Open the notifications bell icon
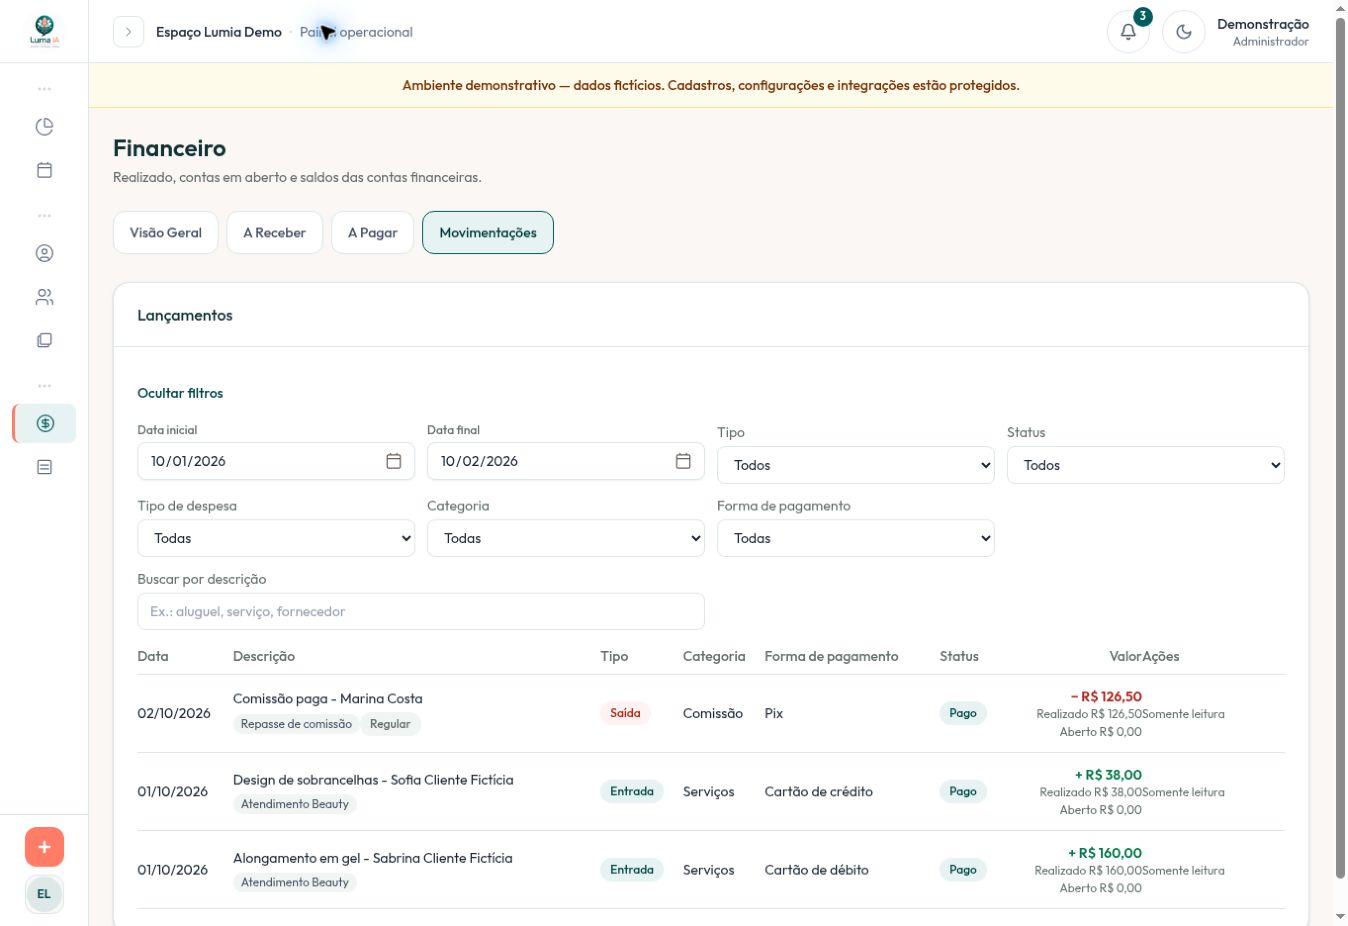This screenshot has height=926, width=1348. click(x=1128, y=32)
